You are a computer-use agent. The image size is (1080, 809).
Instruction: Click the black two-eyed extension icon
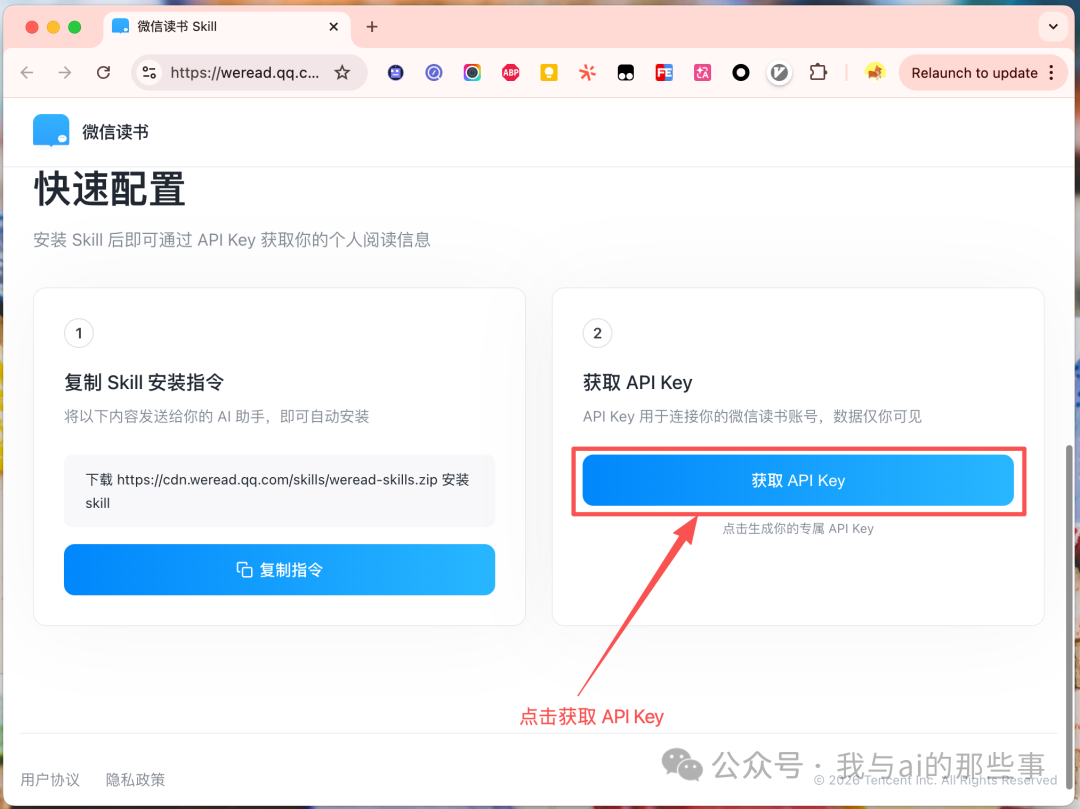[x=625, y=72]
